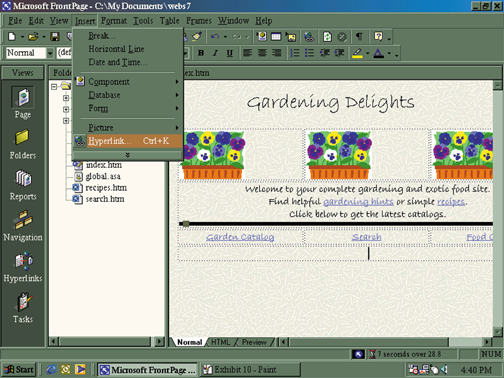Viewport: 504px width, 378px height.
Task: Toggle Underline formatting button
Action: pyautogui.click(x=230, y=53)
